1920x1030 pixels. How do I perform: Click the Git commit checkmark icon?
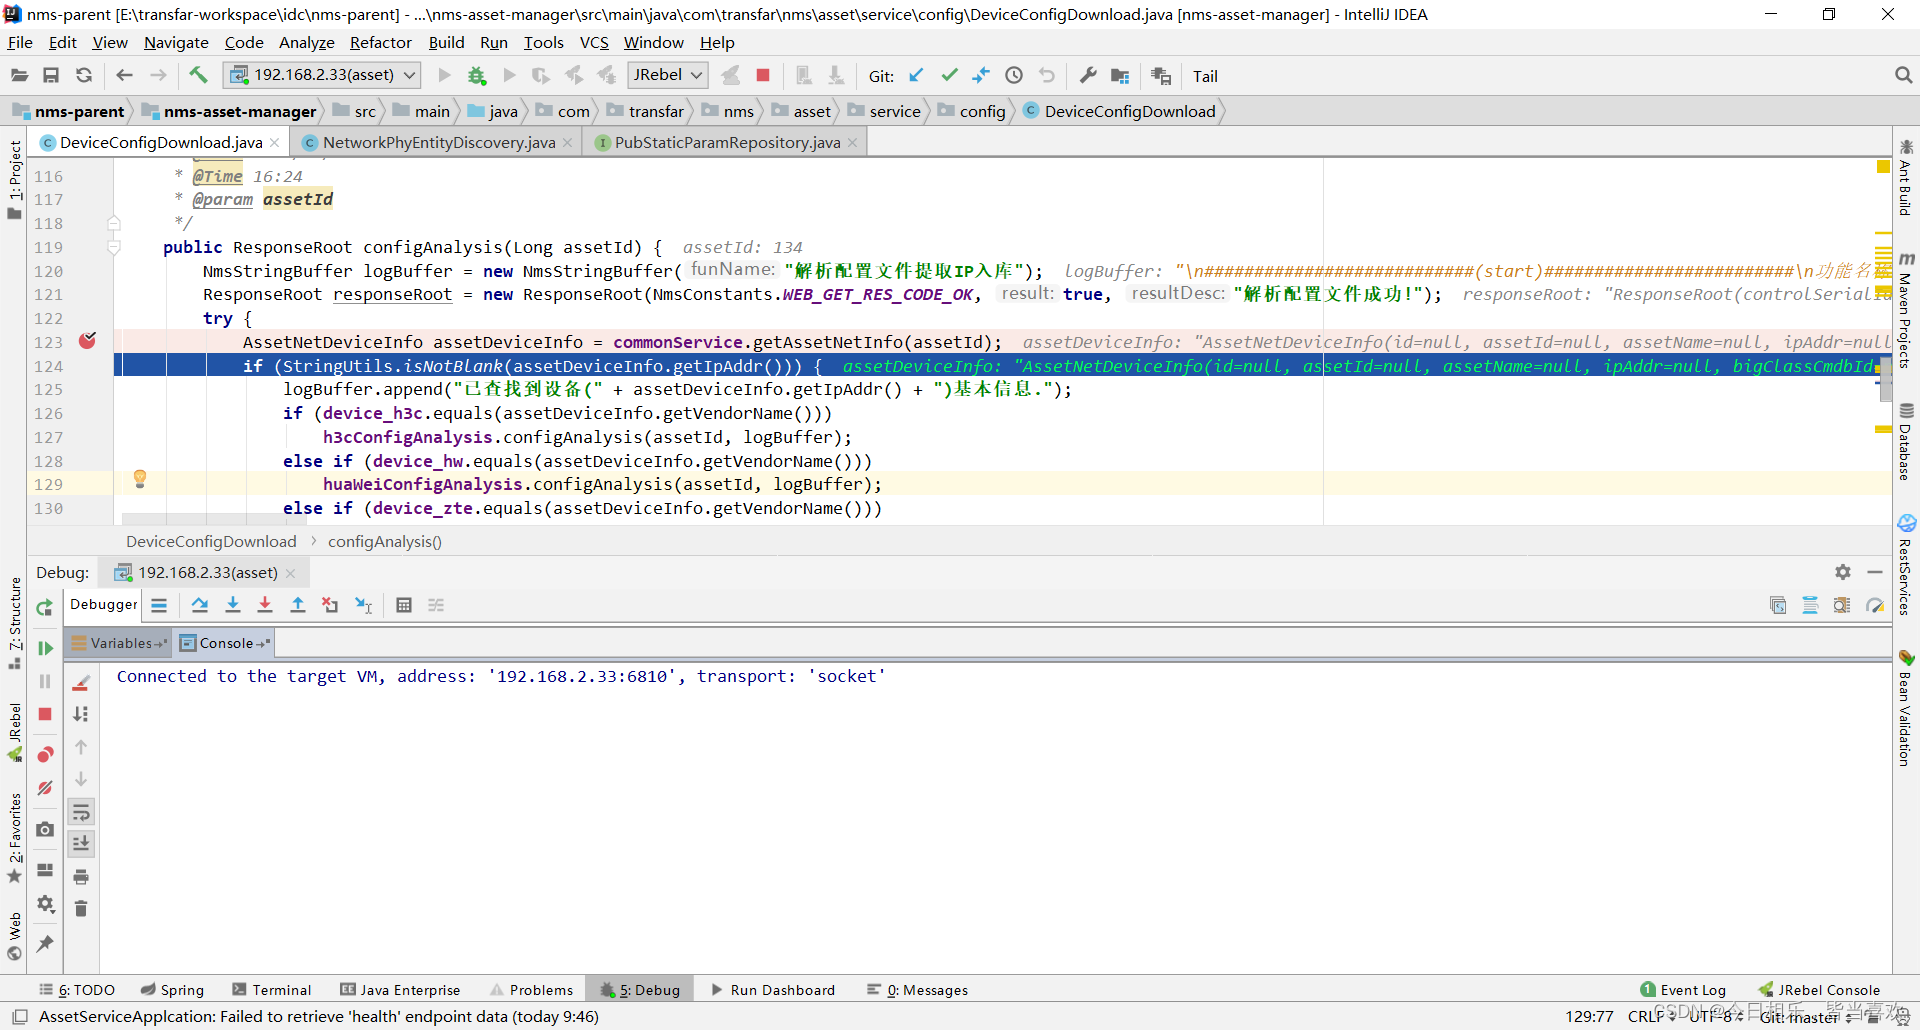[949, 75]
